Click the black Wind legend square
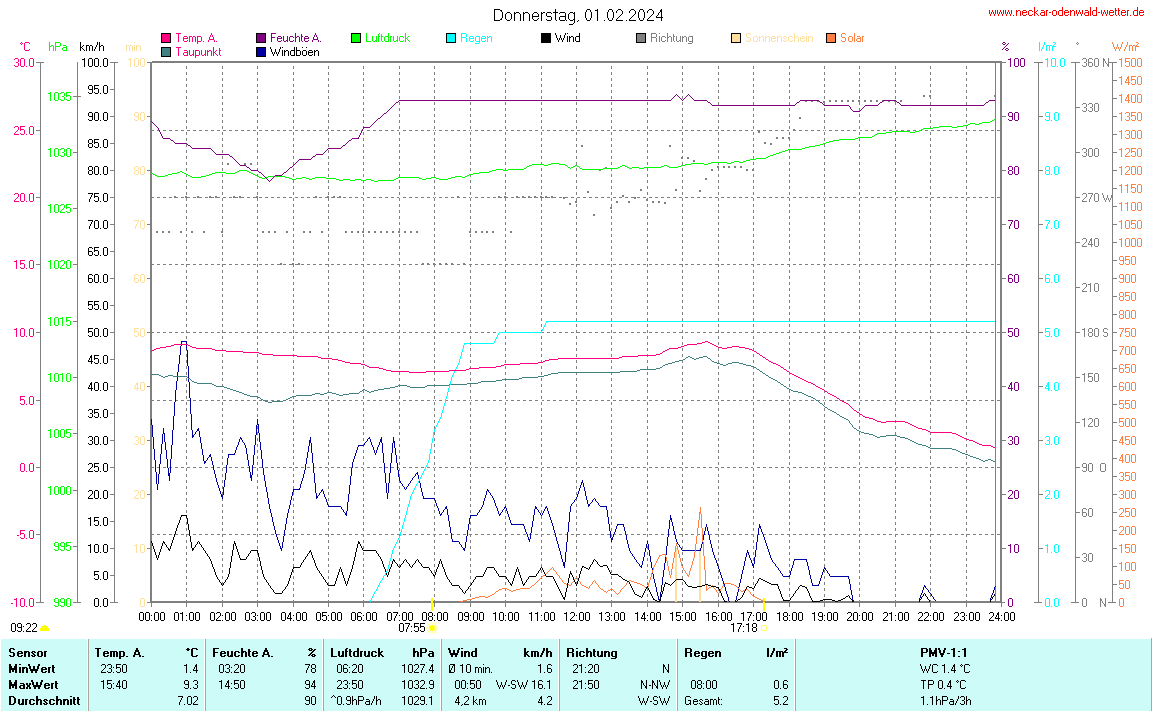 coord(546,39)
